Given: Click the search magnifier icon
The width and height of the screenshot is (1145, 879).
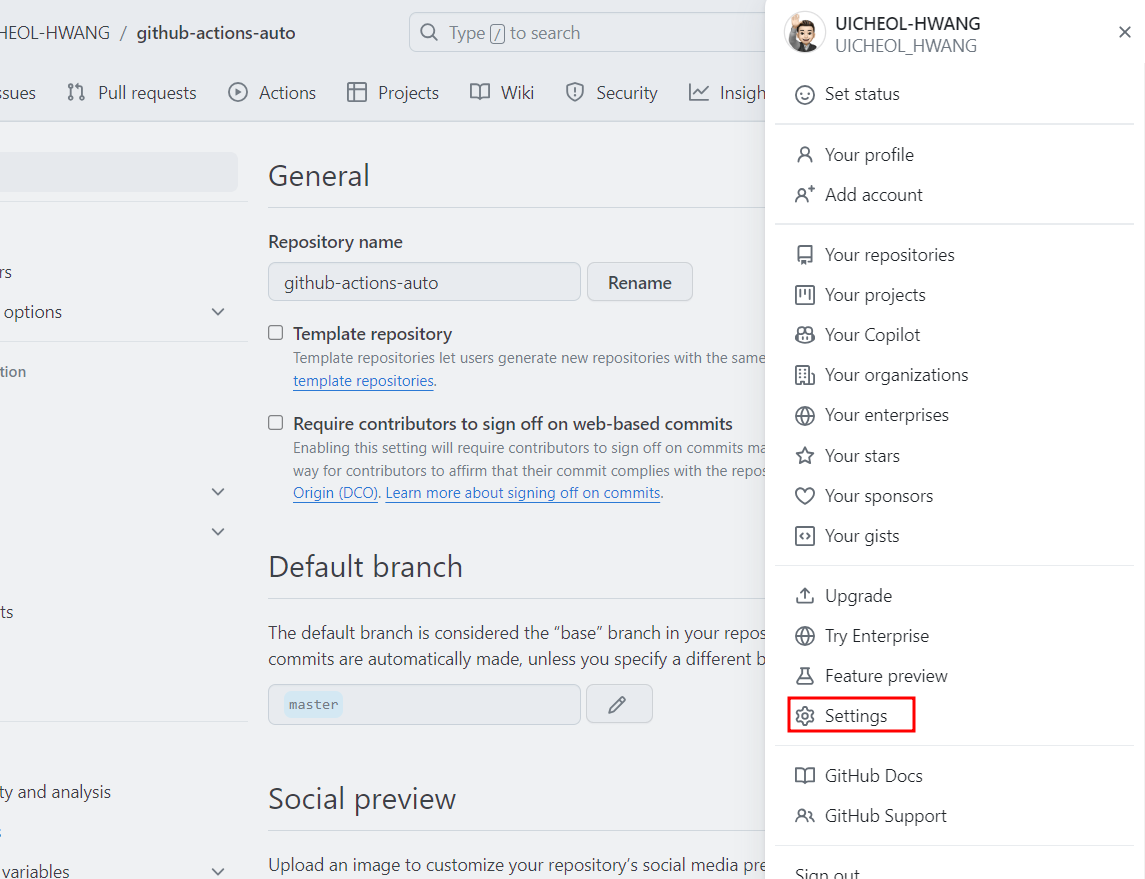Looking at the screenshot, I should pyautogui.click(x=429, y=33).
